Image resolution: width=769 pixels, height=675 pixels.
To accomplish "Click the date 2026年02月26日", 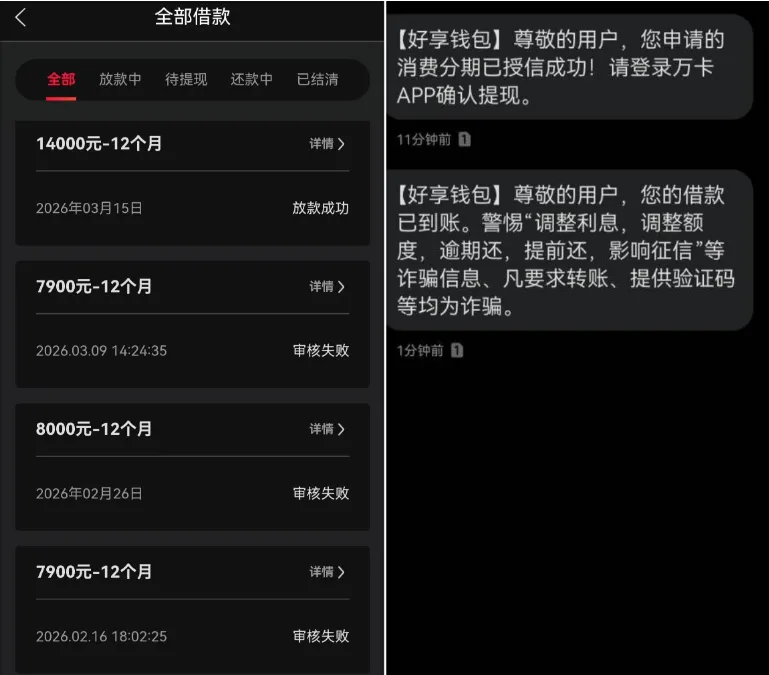I will point(89,493).
